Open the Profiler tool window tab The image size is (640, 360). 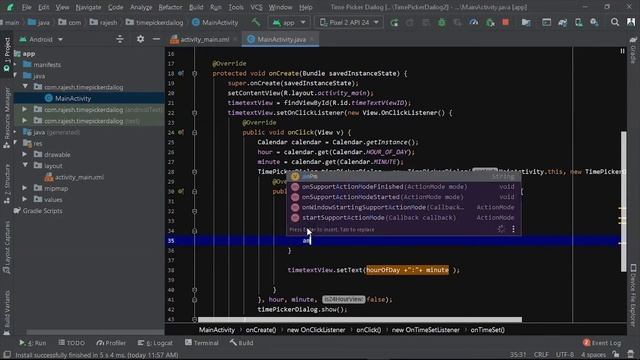(x=111, y=342)
